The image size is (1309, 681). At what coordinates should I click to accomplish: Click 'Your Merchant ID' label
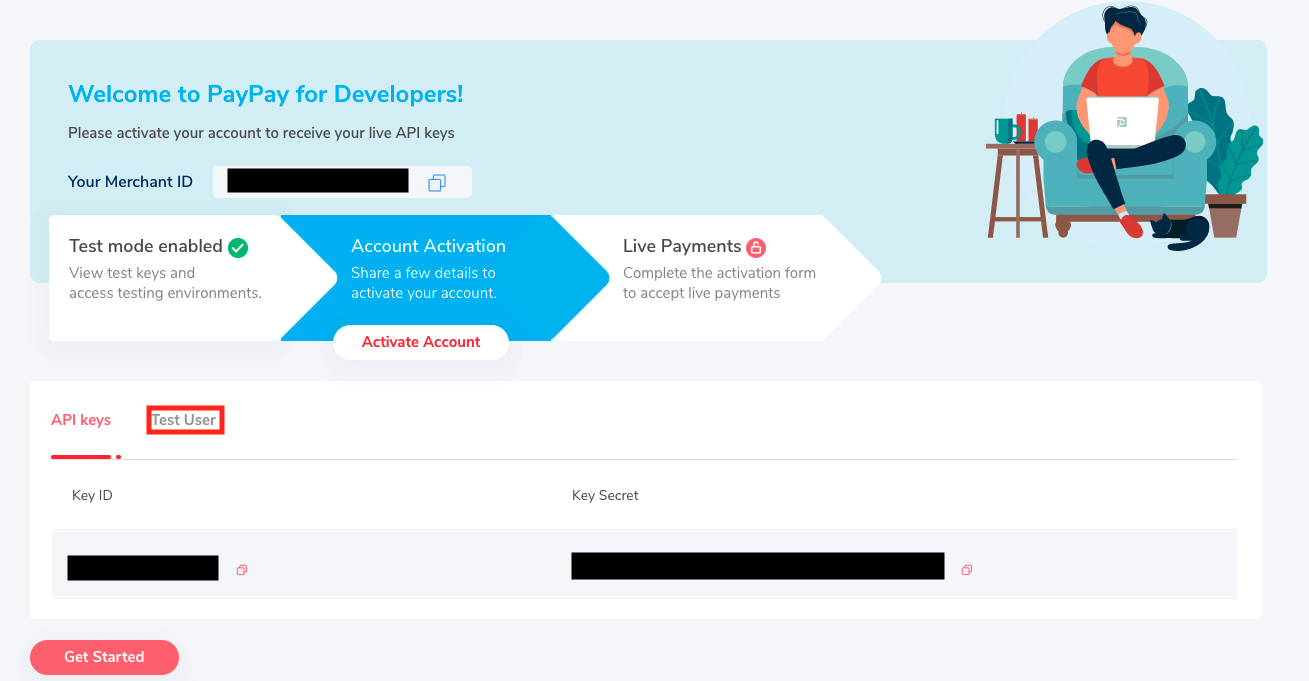coord(130,182)
